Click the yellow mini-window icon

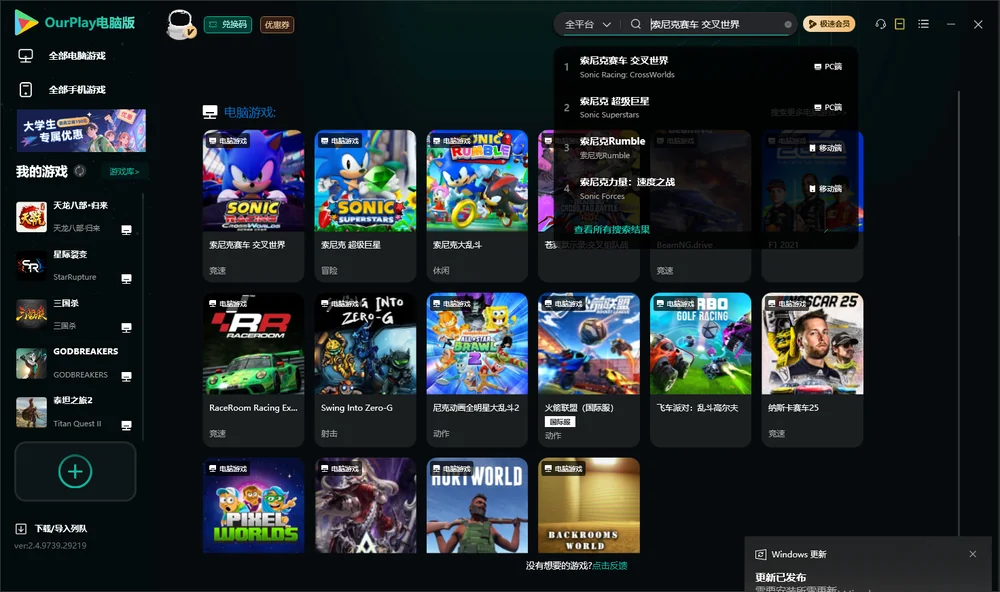[899, 24]
